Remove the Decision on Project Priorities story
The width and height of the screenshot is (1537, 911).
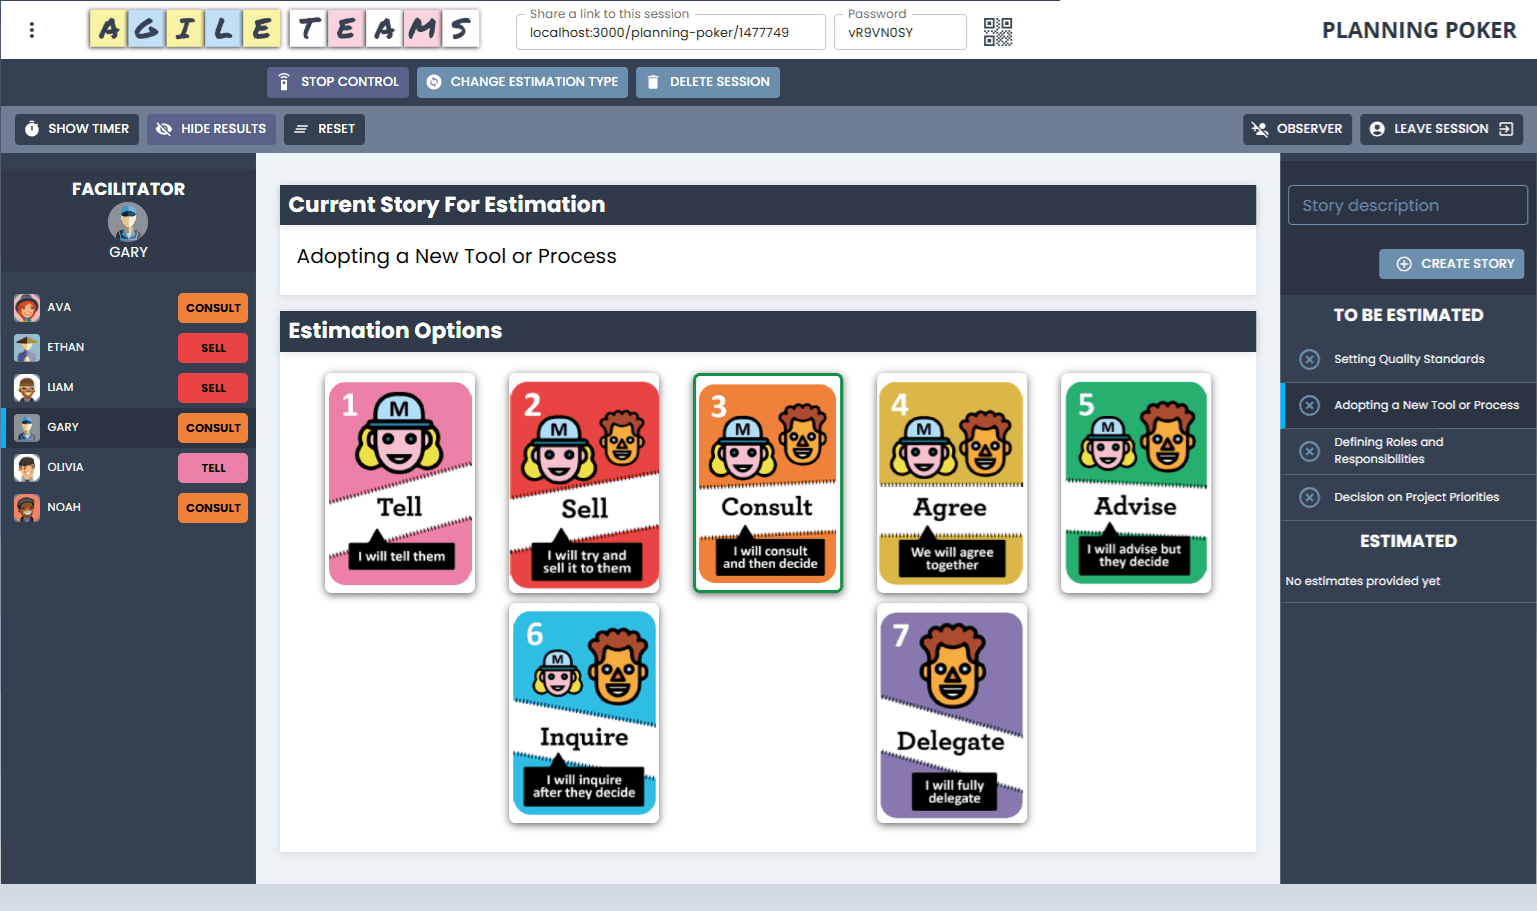1309,497
